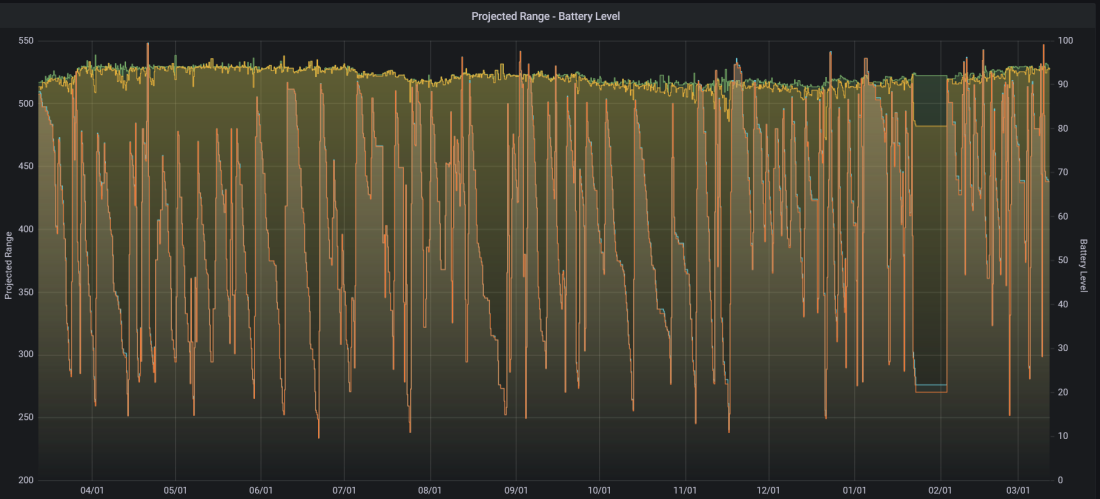
Task: Click the 12/01 date label on the time axis
Action: pyautogui.click(x=769, y=491)
